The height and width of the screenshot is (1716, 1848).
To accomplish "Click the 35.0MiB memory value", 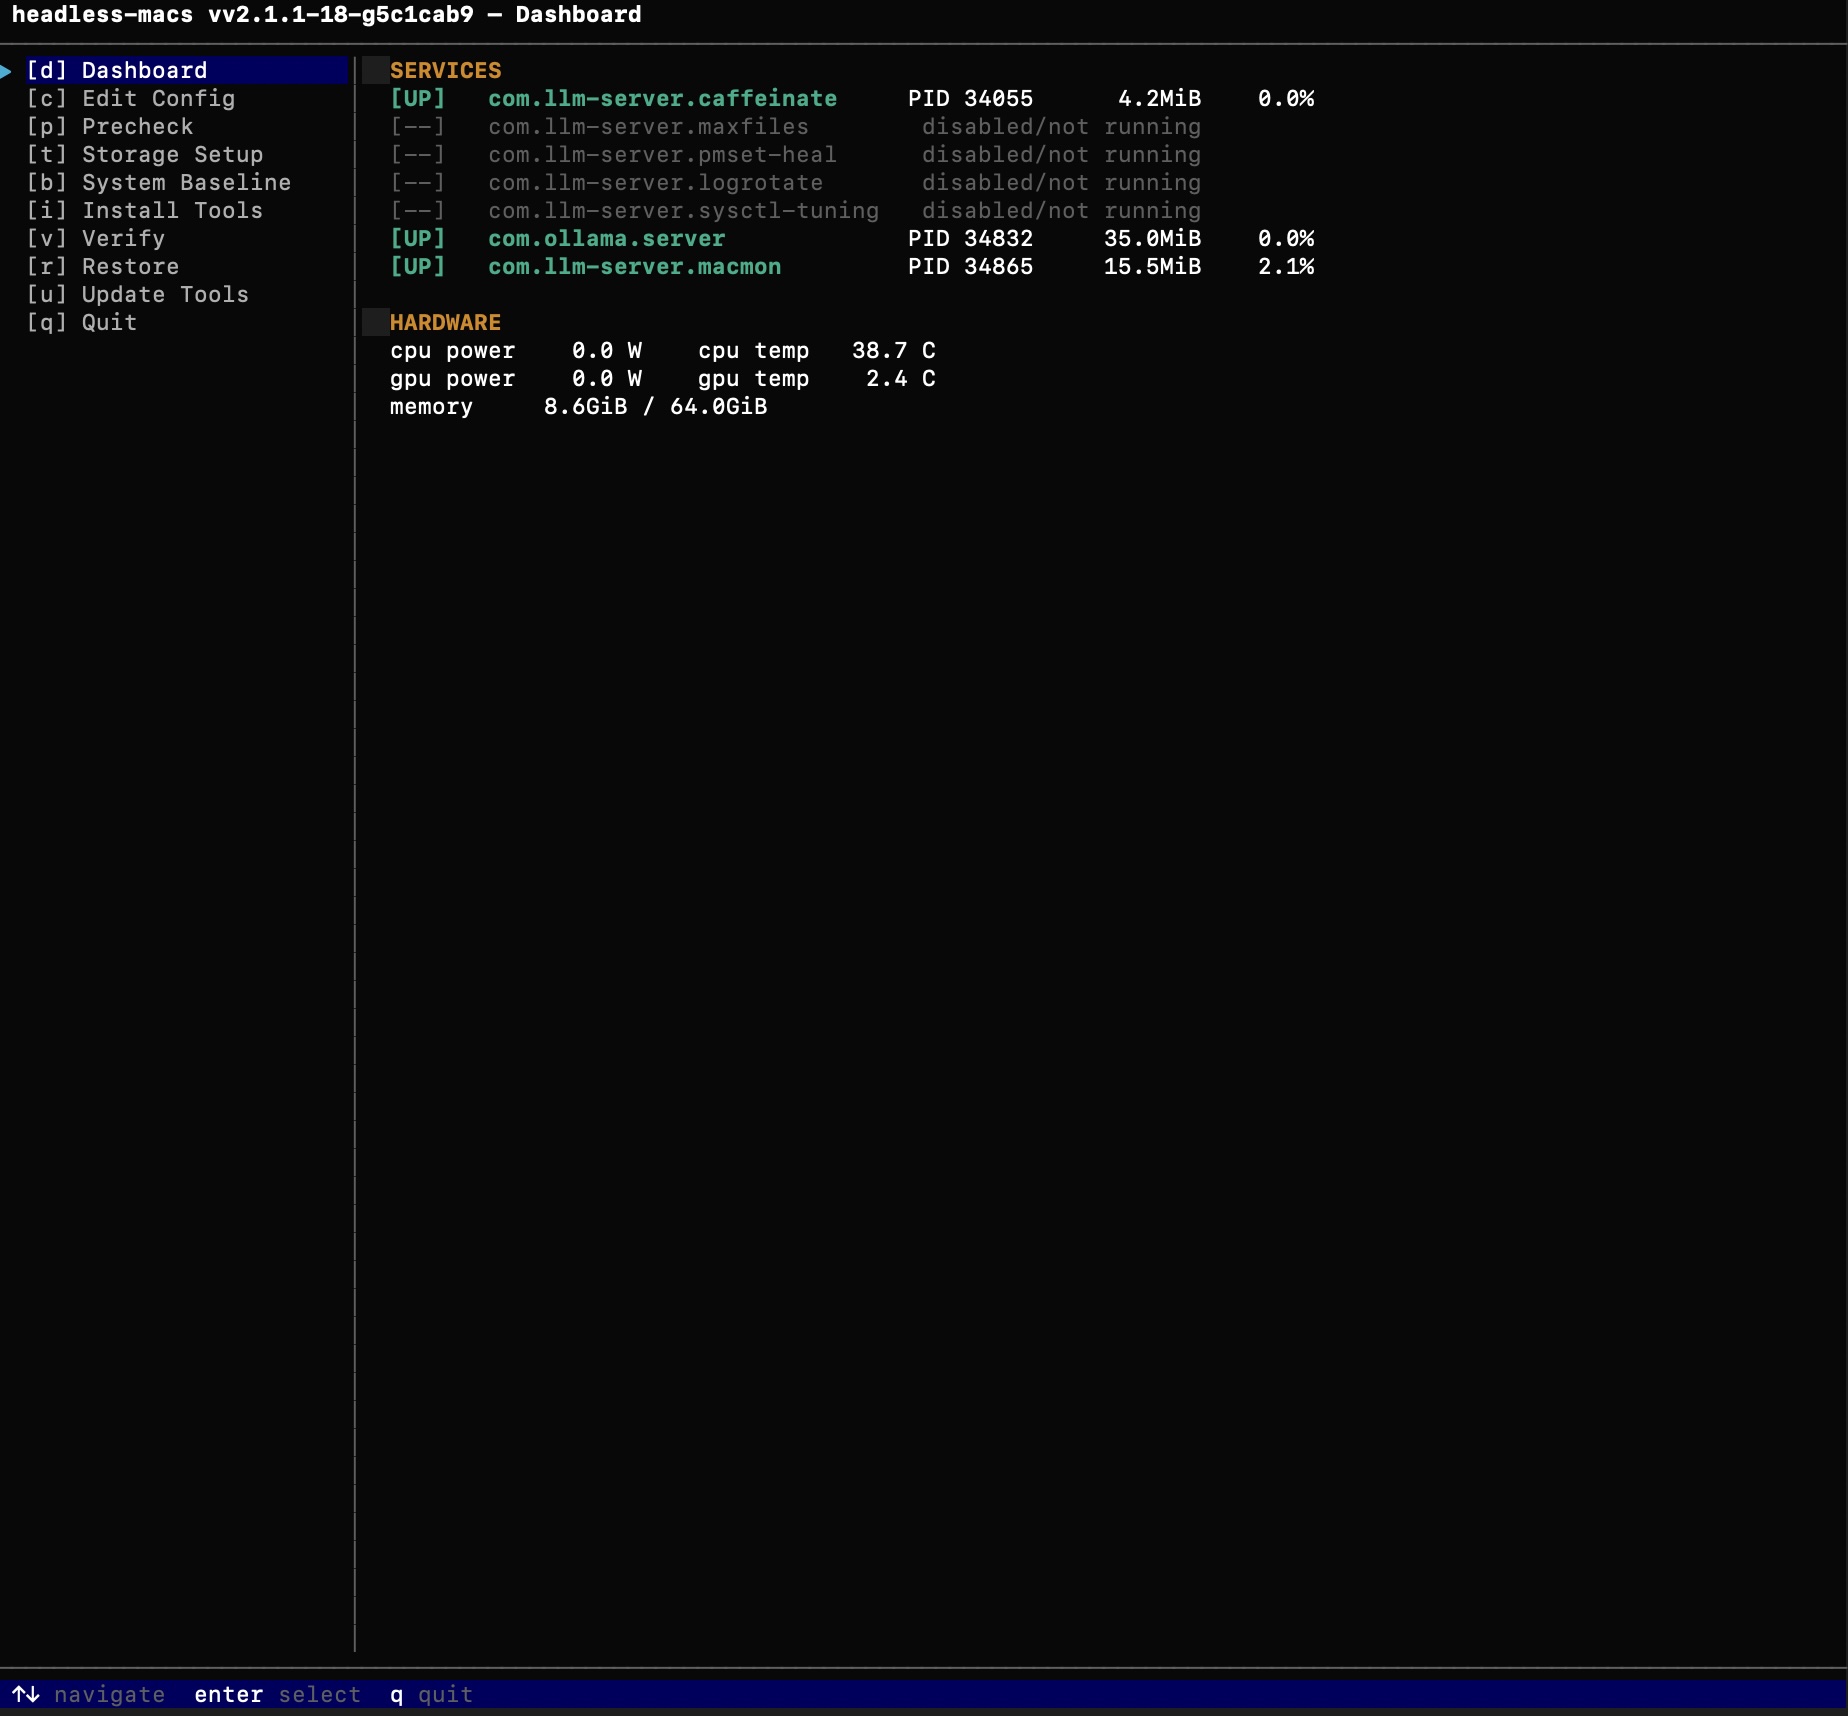I will (x=1153, y=238).
